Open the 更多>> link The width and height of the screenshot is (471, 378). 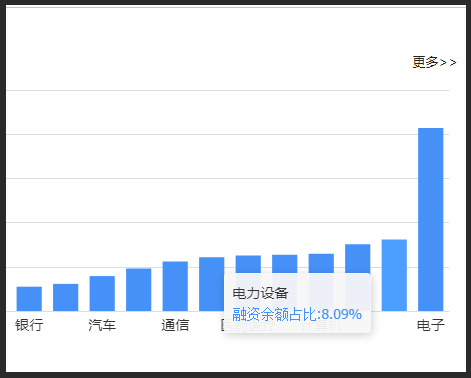coord(434,62)
